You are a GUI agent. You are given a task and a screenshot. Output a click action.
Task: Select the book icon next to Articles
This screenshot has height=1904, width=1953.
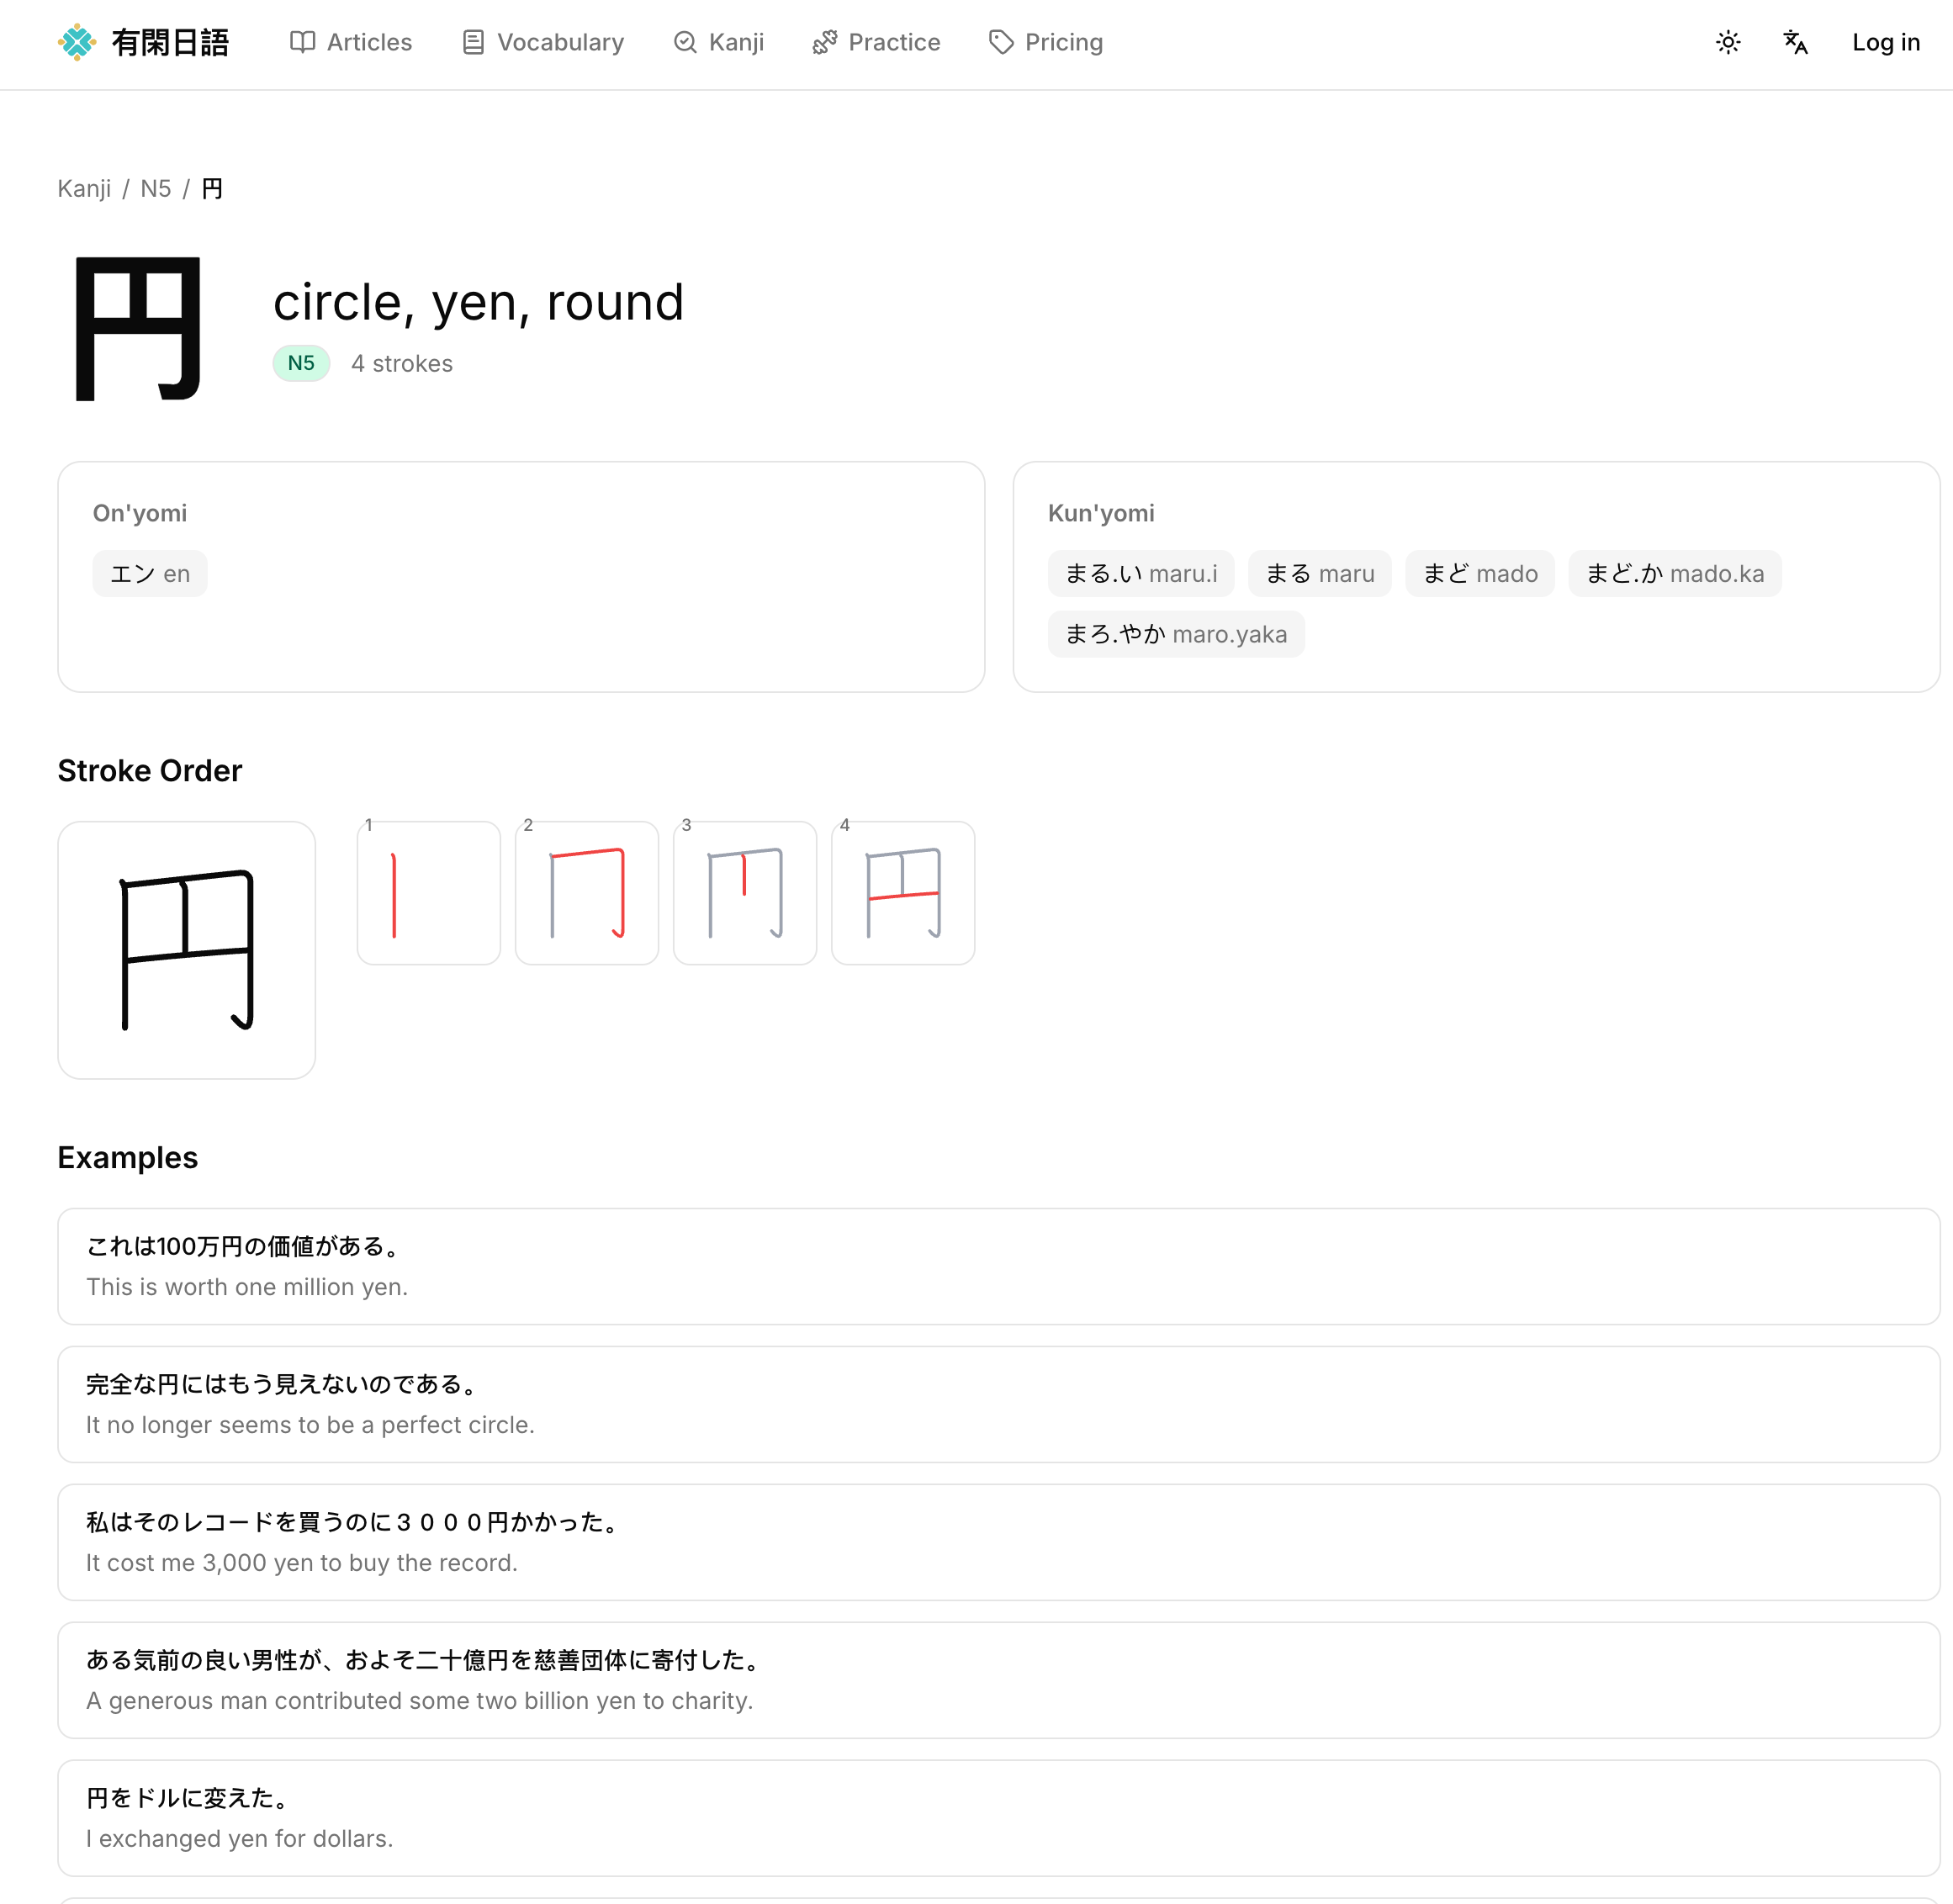(302, 42)
